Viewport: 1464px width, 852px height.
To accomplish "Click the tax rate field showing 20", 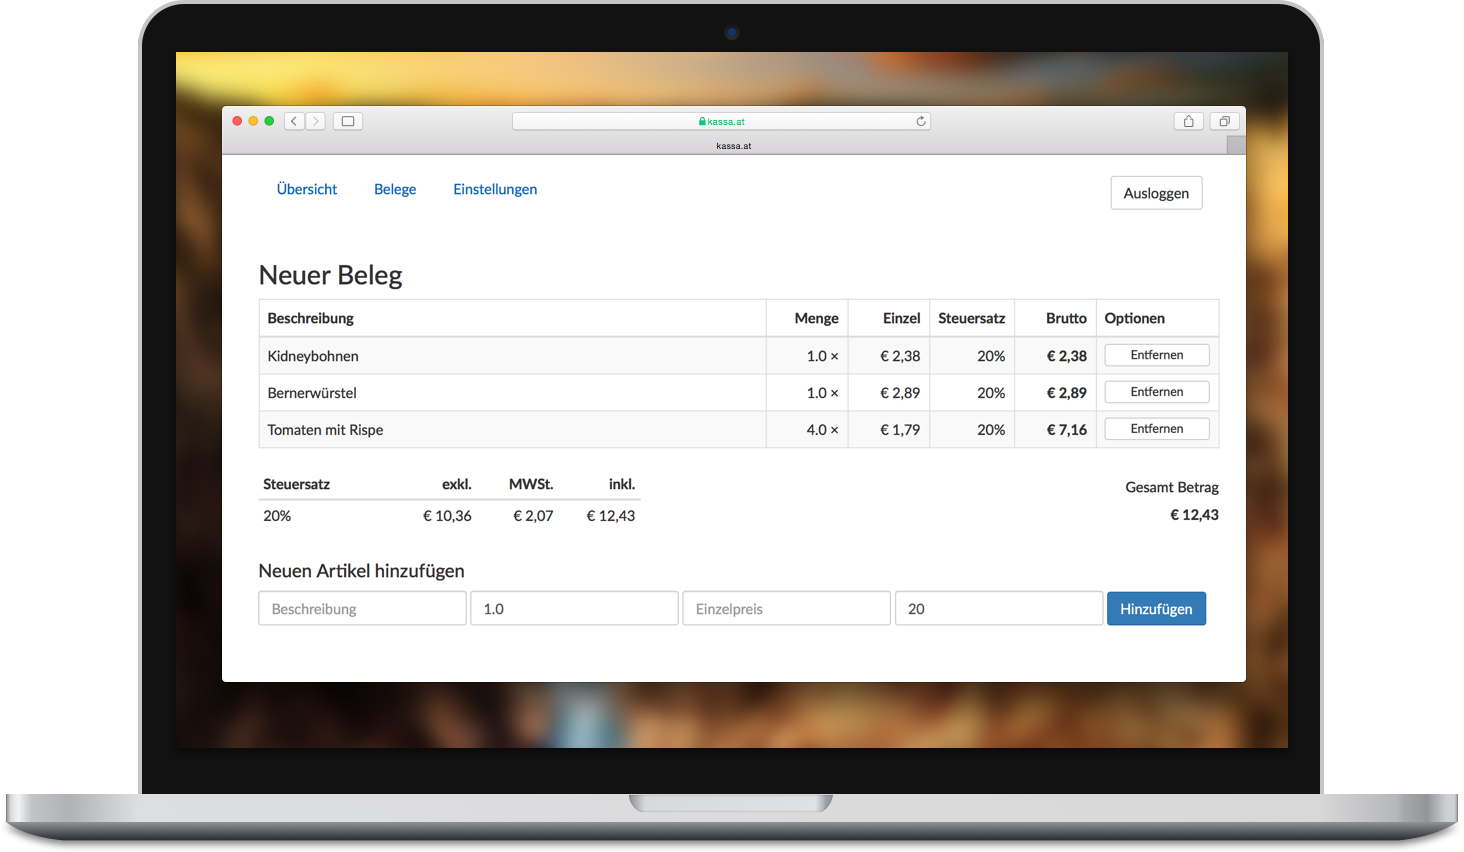I will [x=998, y=608].
